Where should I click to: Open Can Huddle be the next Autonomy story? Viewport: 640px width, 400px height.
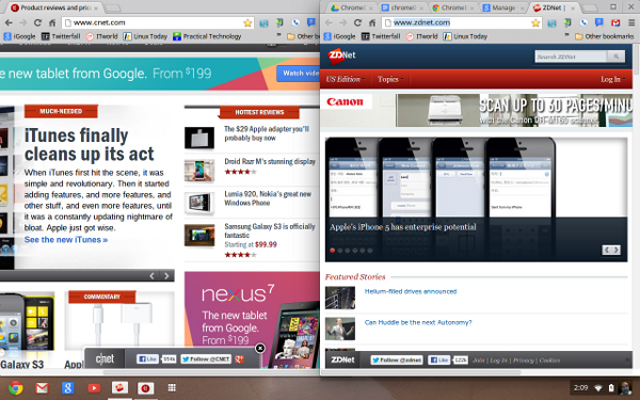click(418, 322)
